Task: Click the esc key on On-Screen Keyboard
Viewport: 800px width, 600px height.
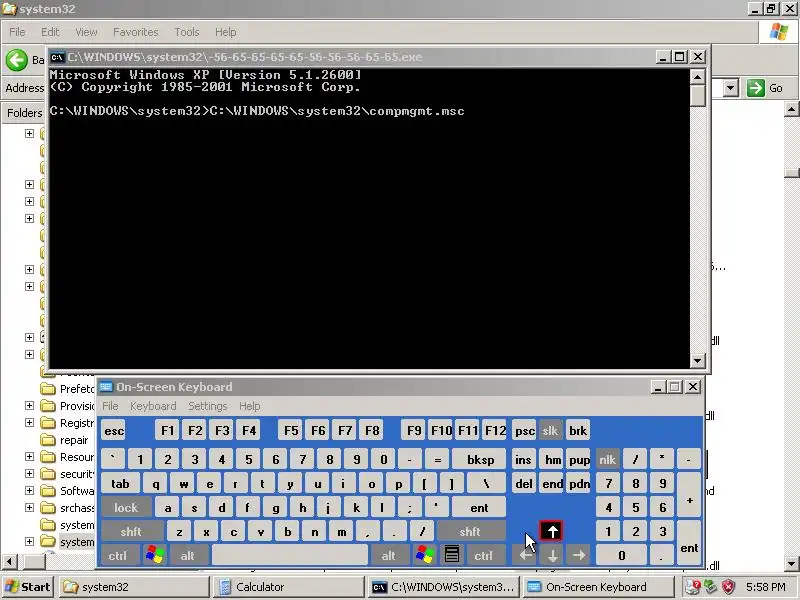Action: [114, 431]
